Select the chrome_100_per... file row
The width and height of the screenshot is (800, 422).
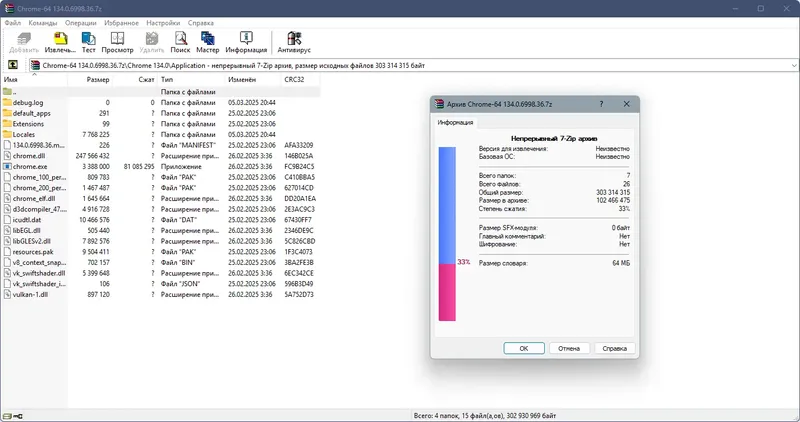(x=161, y=177)
